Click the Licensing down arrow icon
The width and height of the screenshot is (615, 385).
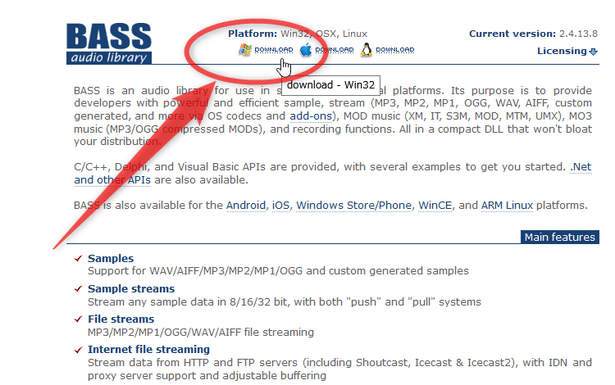pos(593,51)
